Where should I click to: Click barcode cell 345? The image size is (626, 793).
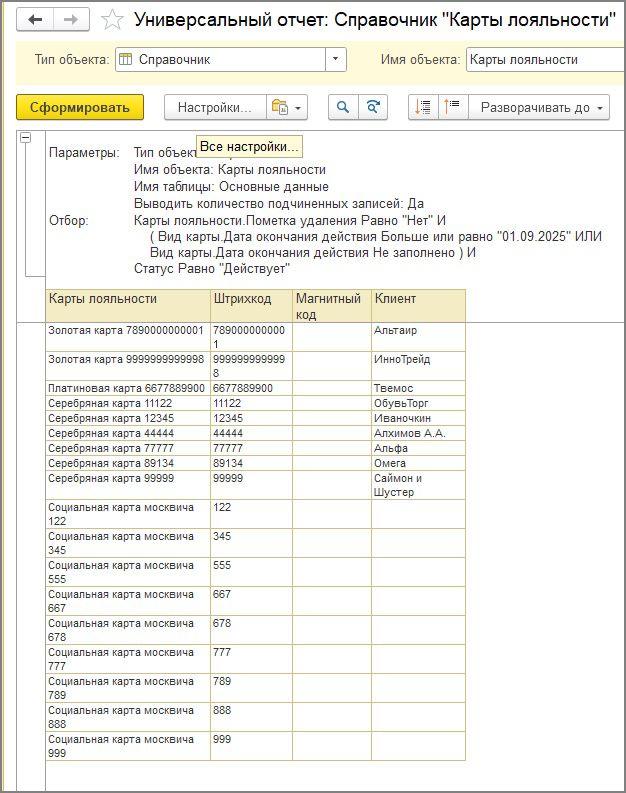tap(251, 543)
